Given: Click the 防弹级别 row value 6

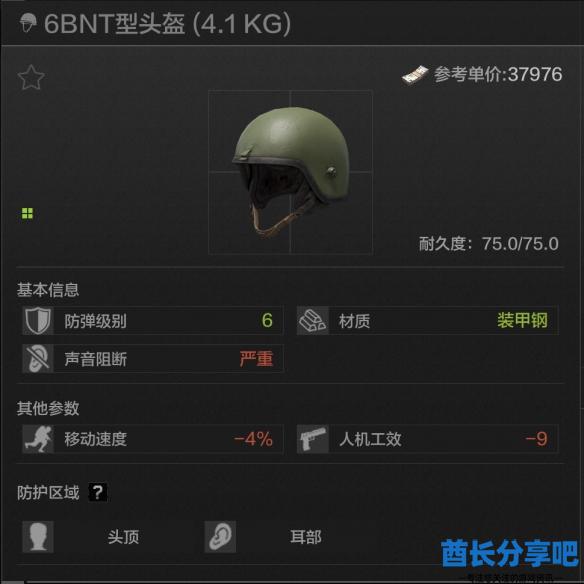Looking at the screenshot, I should click(x=267, y=320).
